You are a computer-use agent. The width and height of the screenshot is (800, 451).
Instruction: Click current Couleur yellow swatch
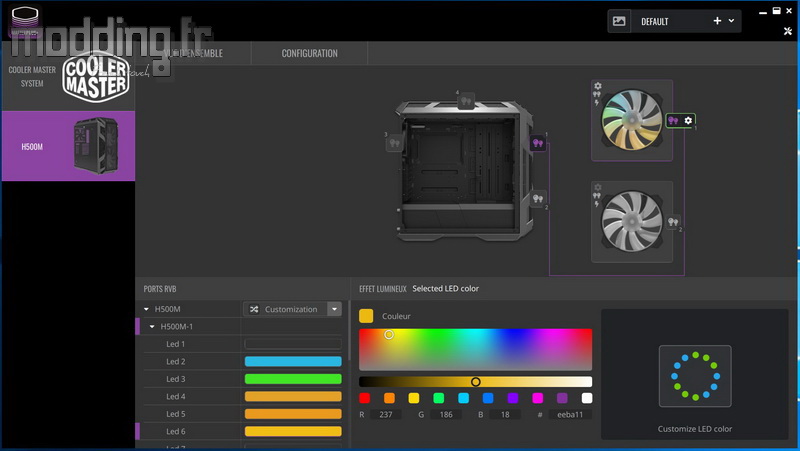point(366,316)
